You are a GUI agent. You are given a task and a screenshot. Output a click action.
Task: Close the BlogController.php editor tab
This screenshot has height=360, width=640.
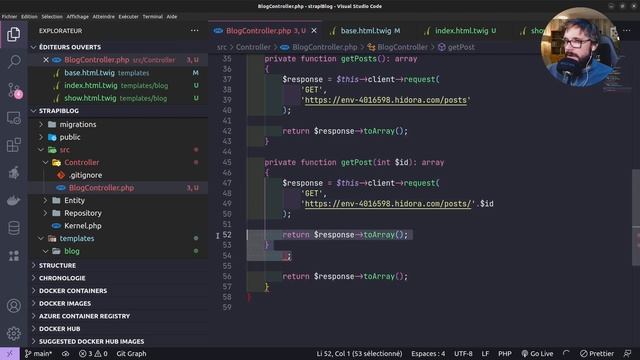pos(314,31)
